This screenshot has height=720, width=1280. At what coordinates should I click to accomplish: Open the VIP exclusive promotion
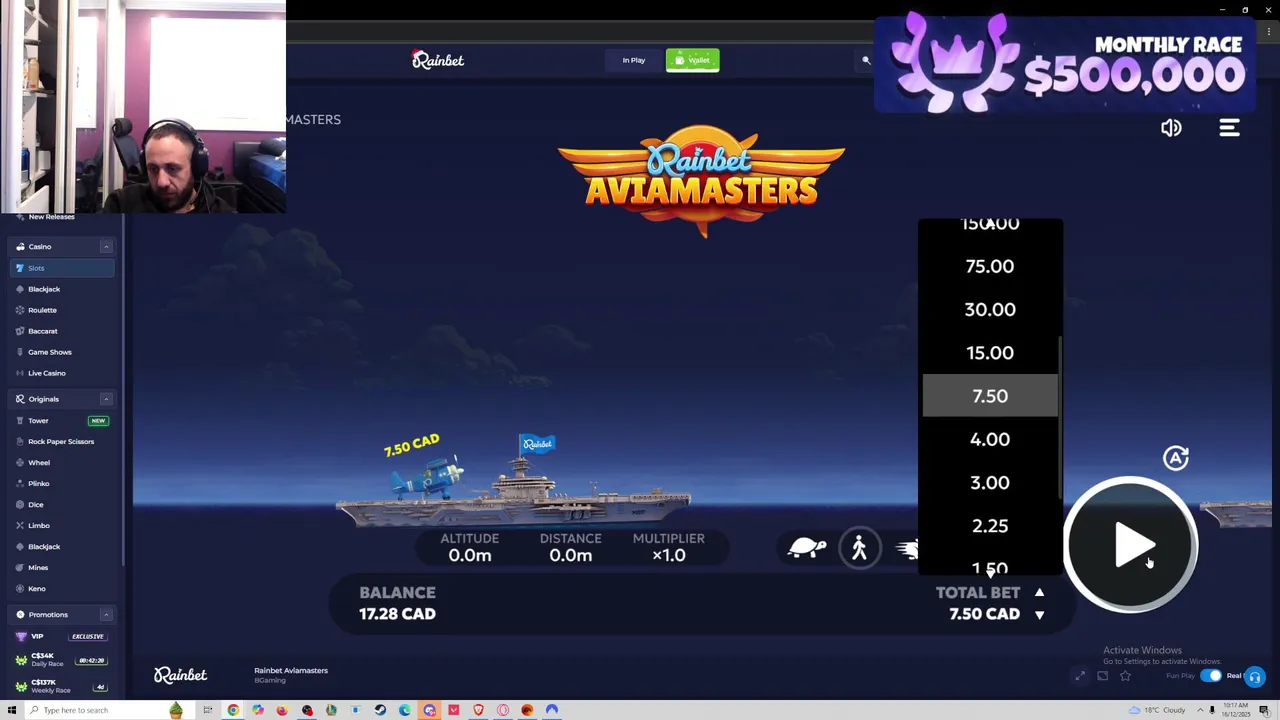pyautogui.click(x=62, y=637)
